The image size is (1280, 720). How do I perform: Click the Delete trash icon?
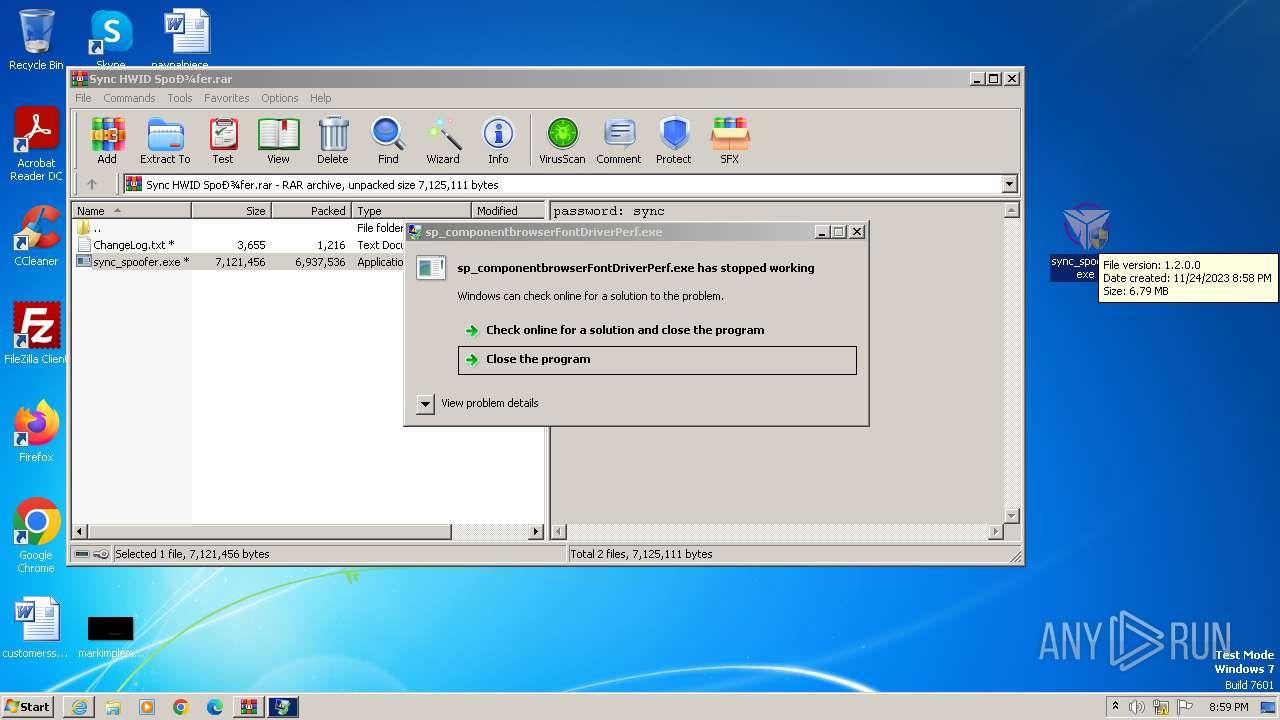point(333,141)
